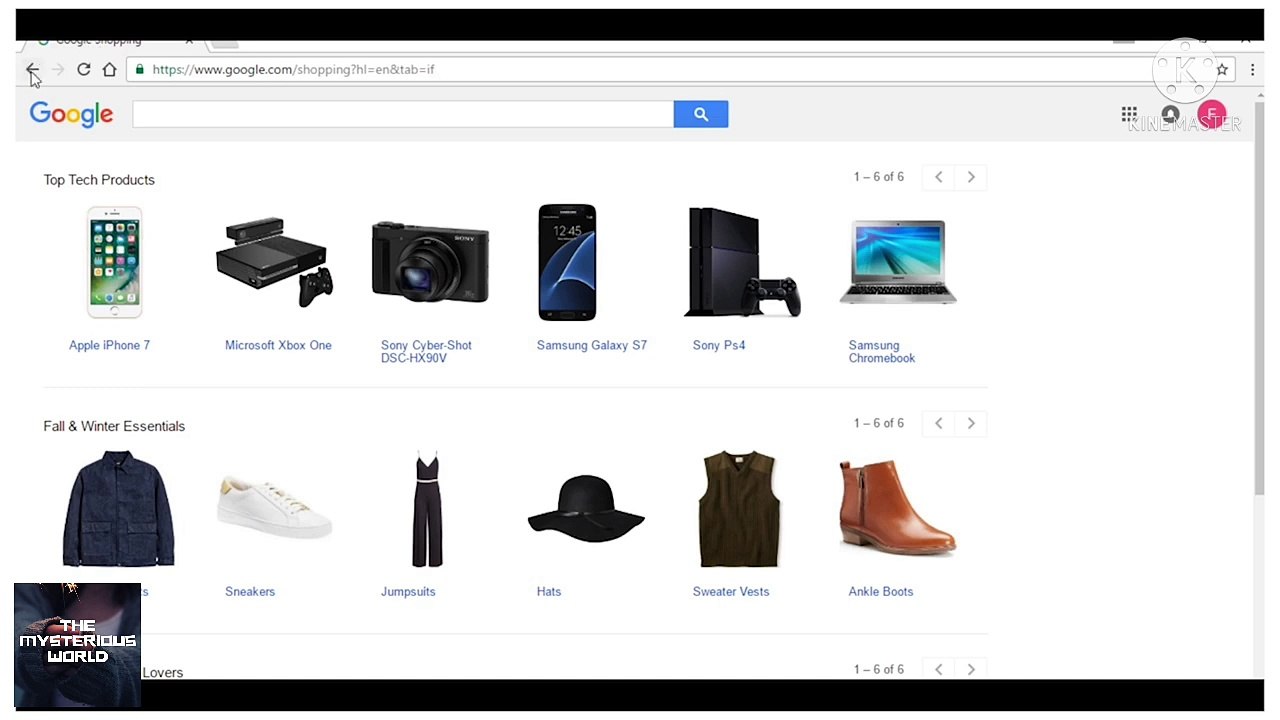1280x720 pixels.
Task: Click the Xbox One console image
Action: (274, 263)
